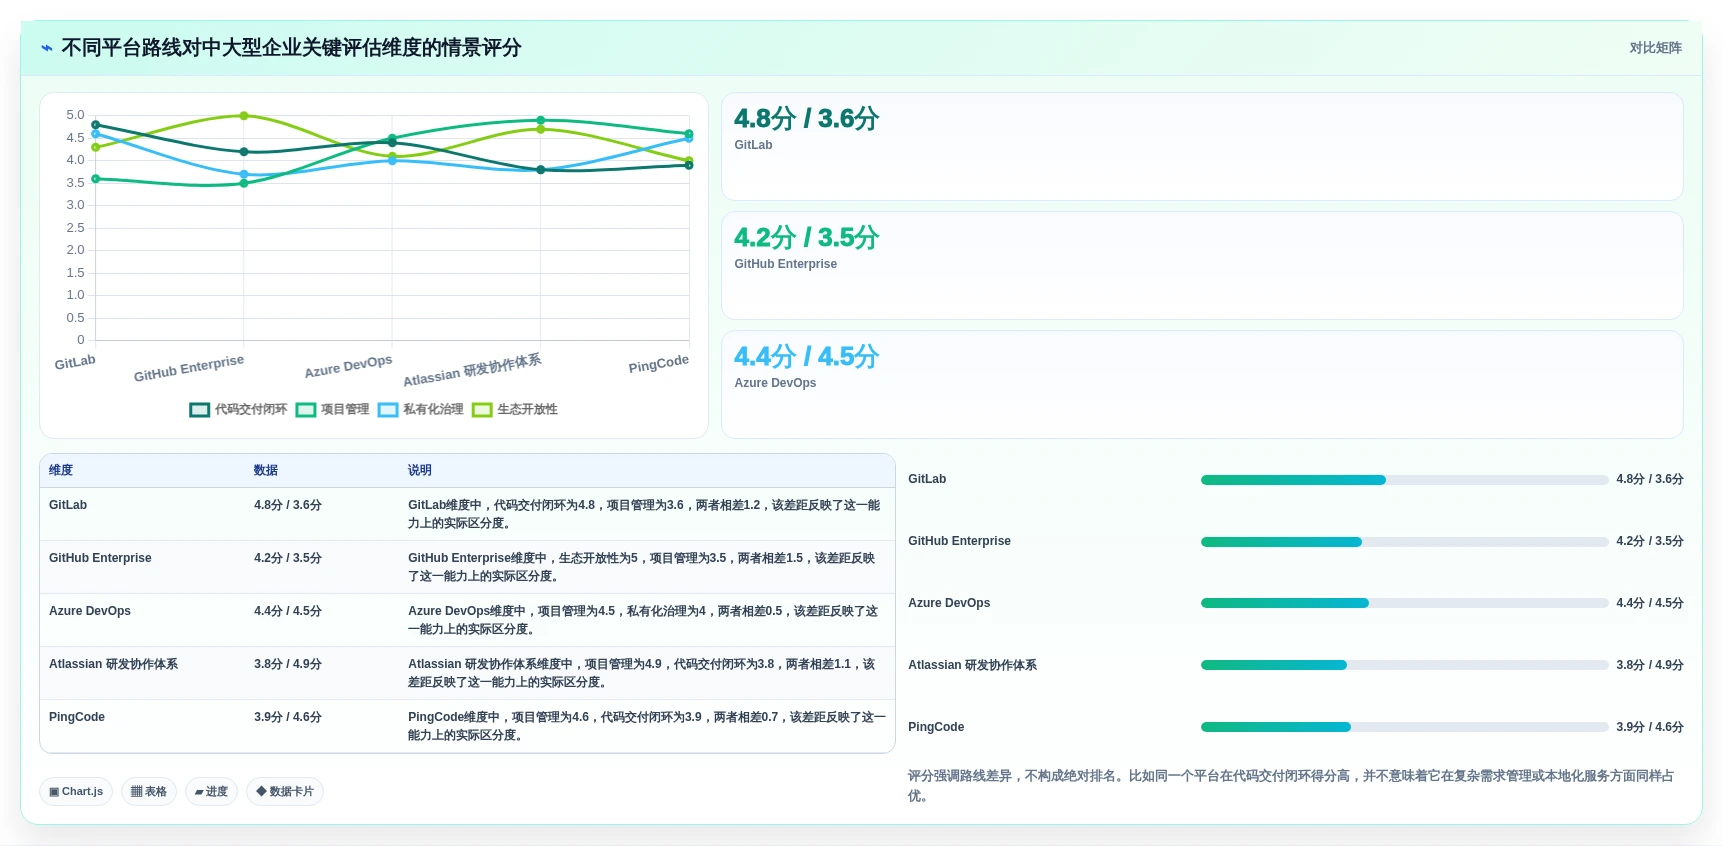Viewport: 1723px width, 846px height.
Task: Click the GitHub Enterprise progress bar
Action: [1404, 542]
